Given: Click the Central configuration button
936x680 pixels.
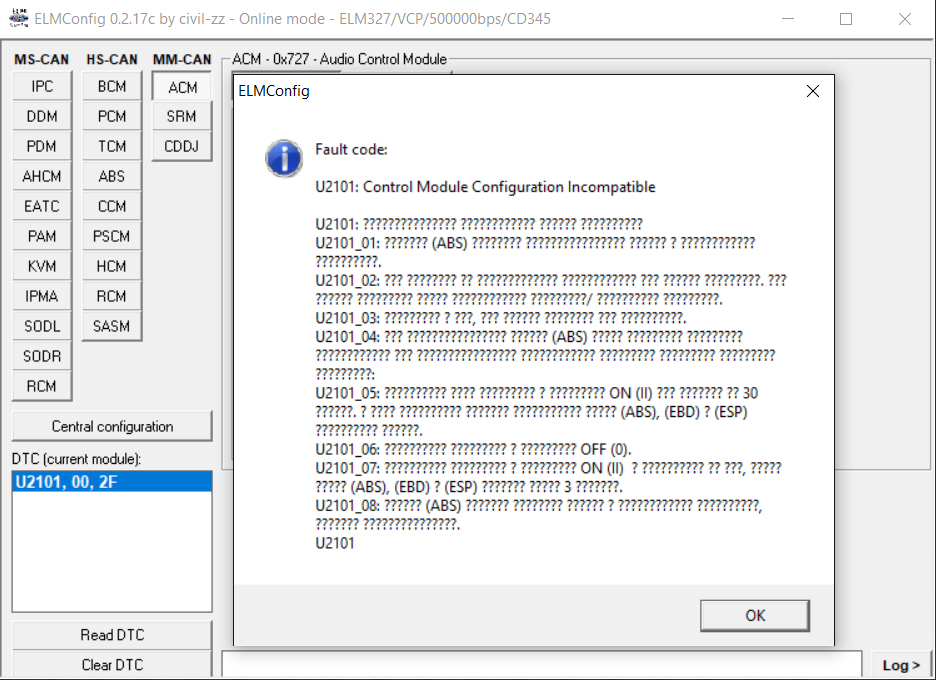Looking at the screenshot, I should (x=112, y=426).
